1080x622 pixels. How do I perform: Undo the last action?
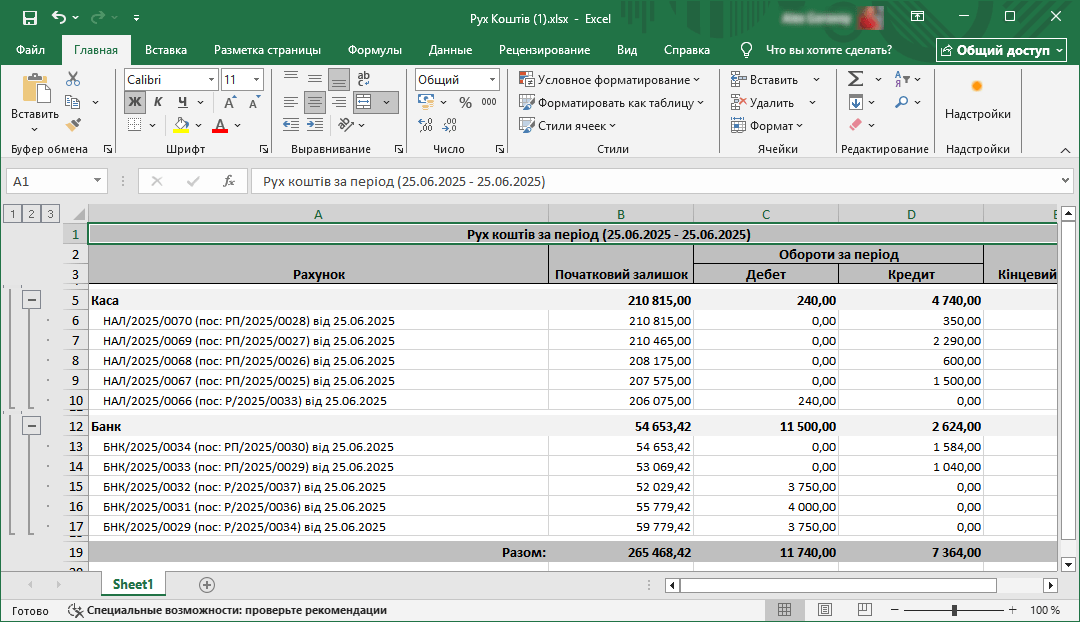point(59,18)
